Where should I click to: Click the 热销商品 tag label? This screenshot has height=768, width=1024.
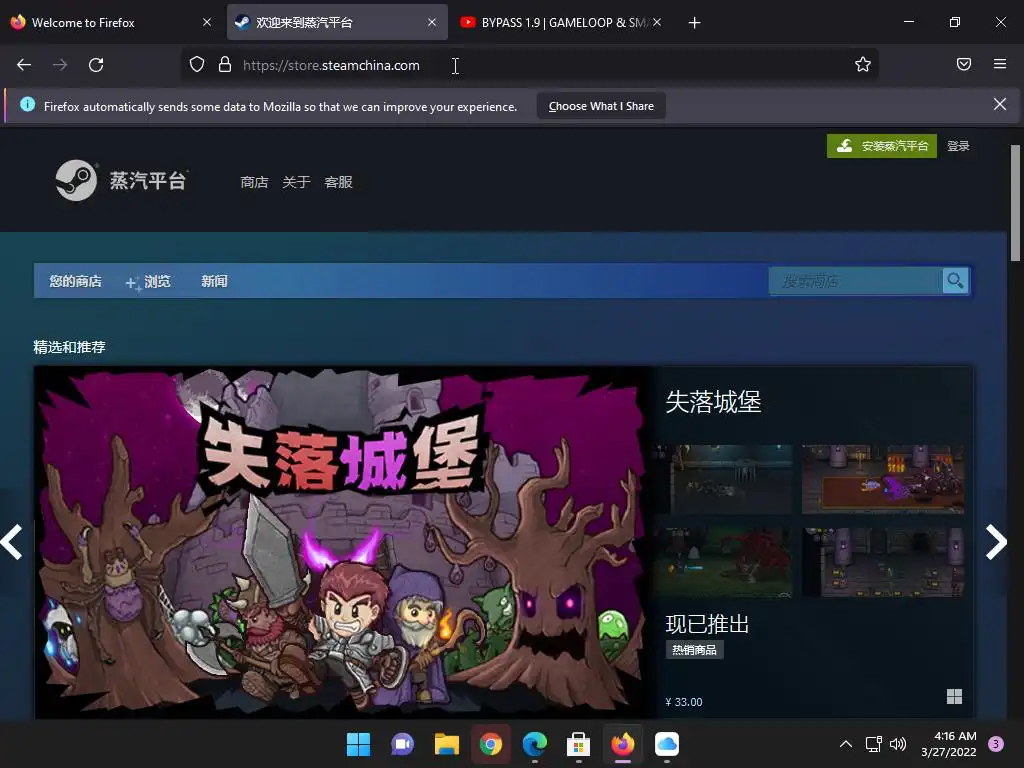click(x=694, y=650)
